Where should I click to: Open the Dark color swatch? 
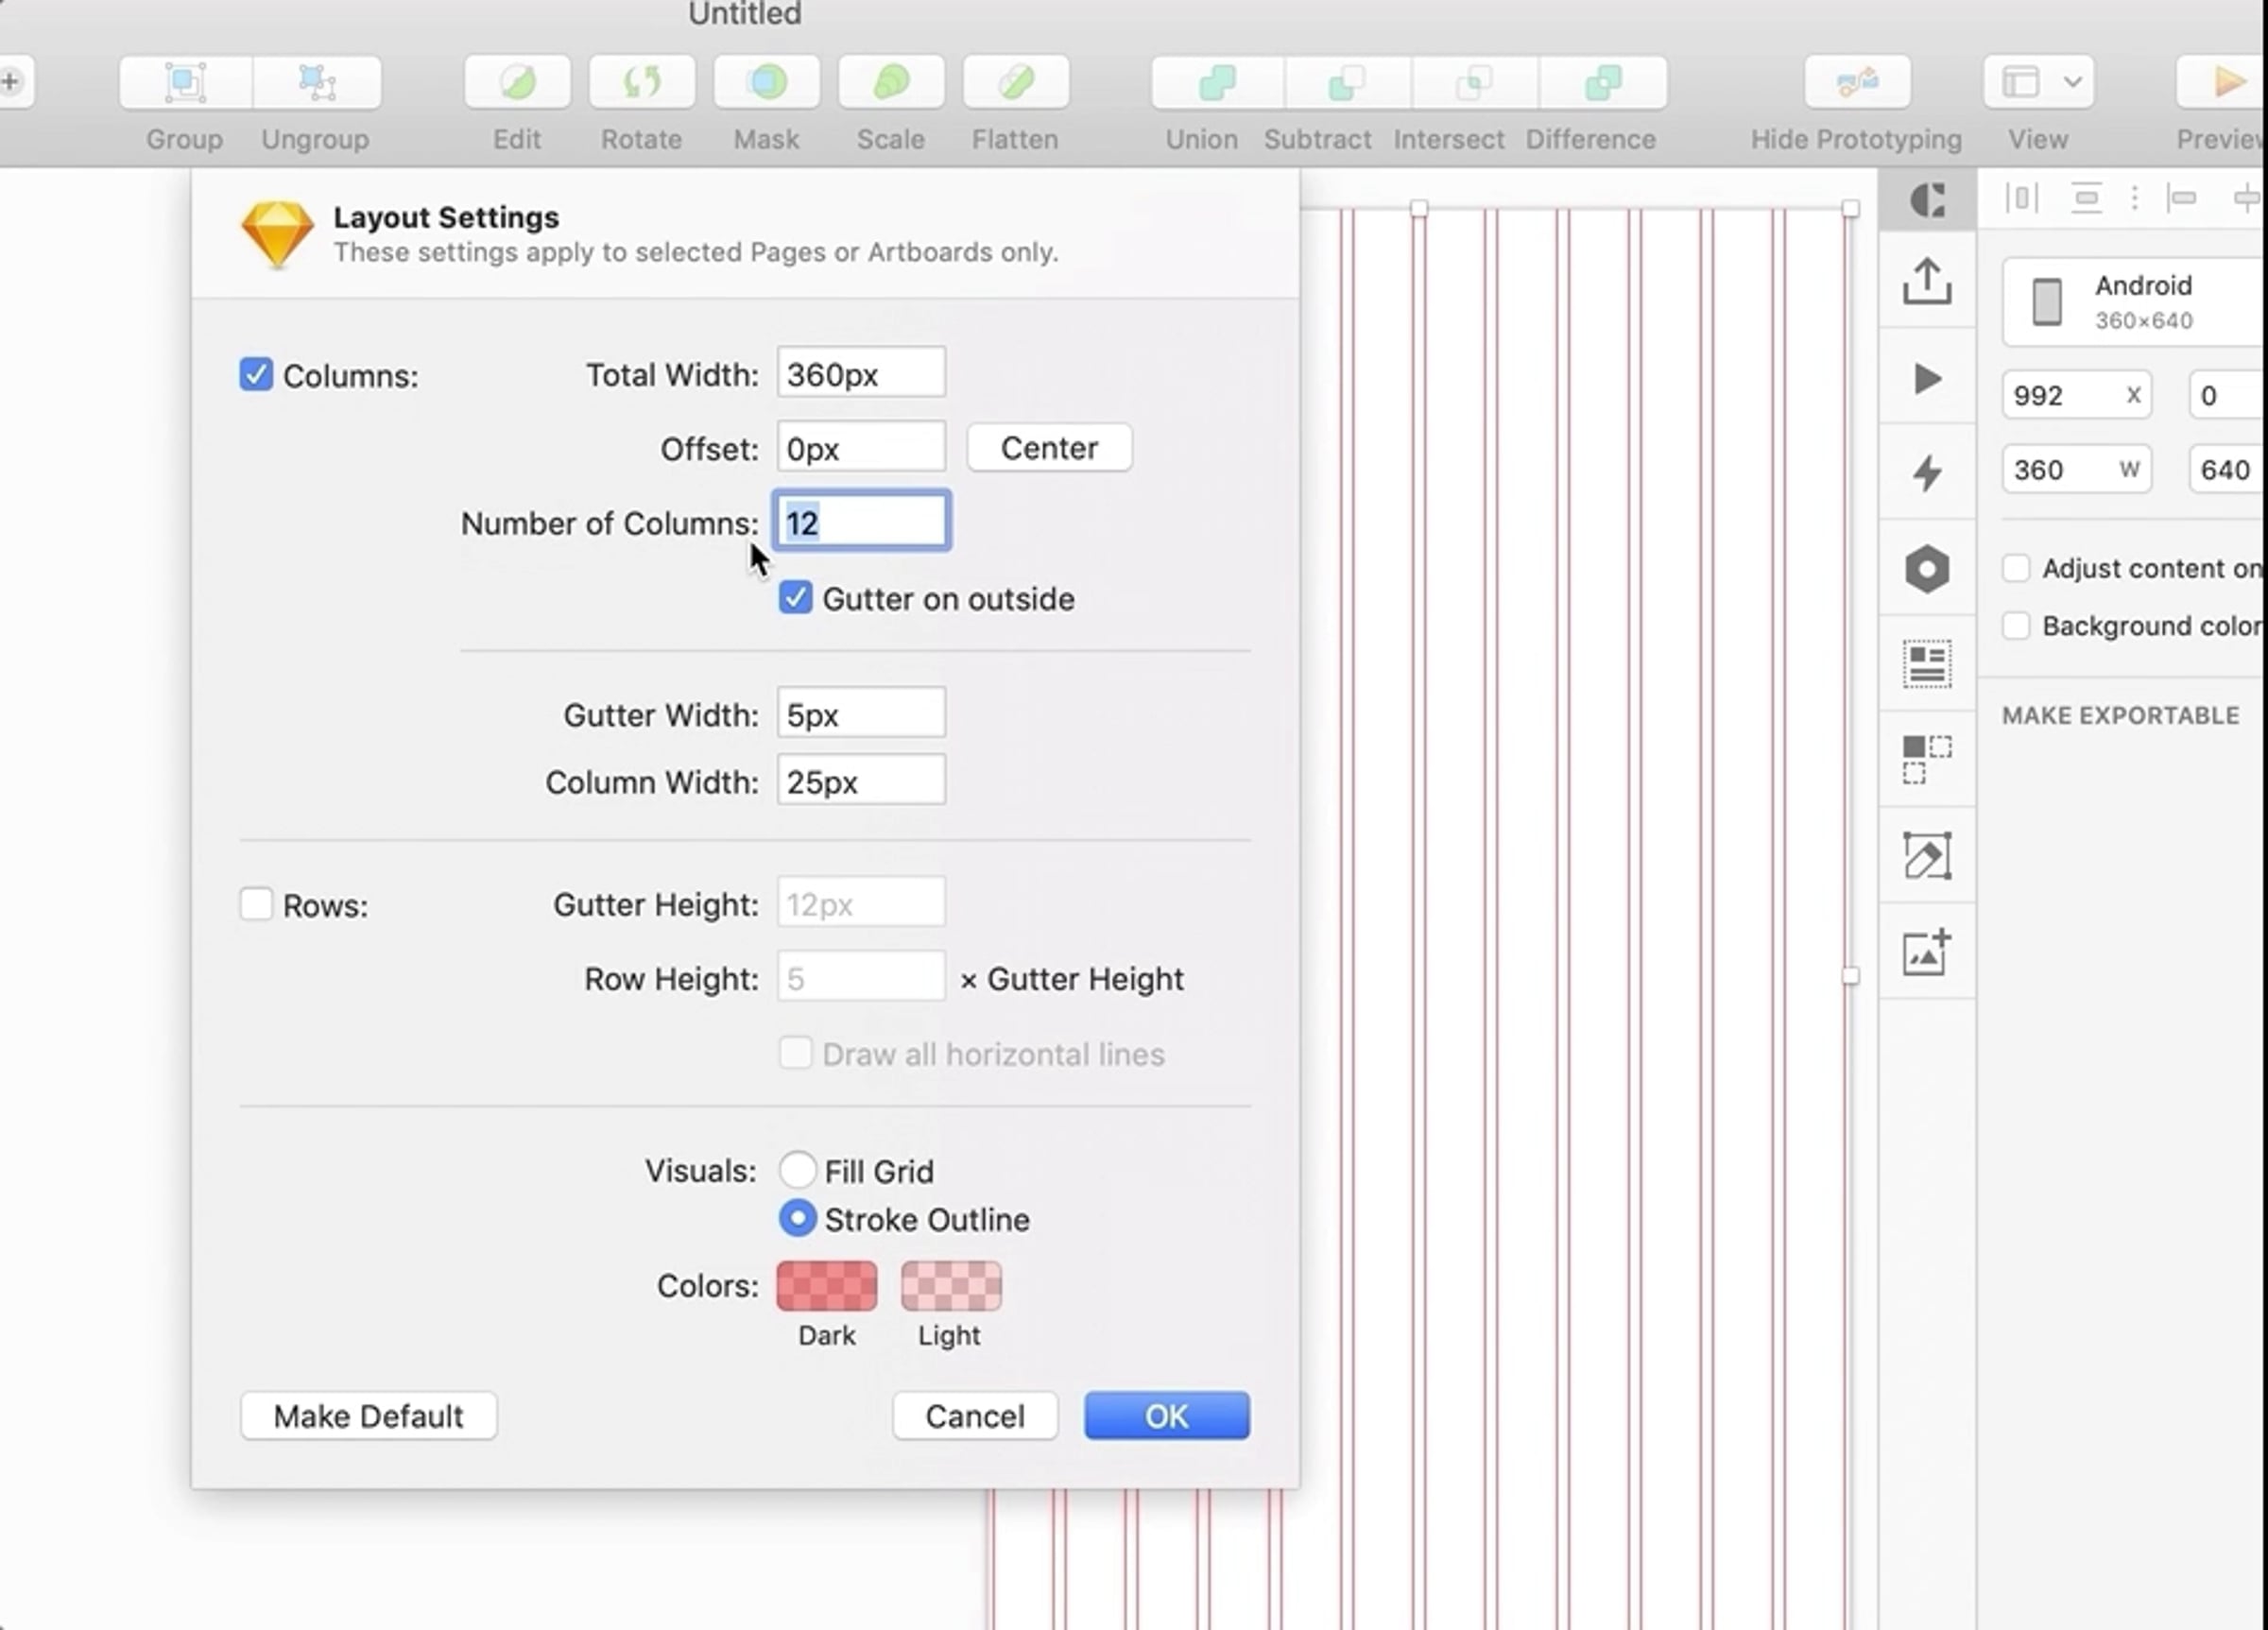(826, 1286)
